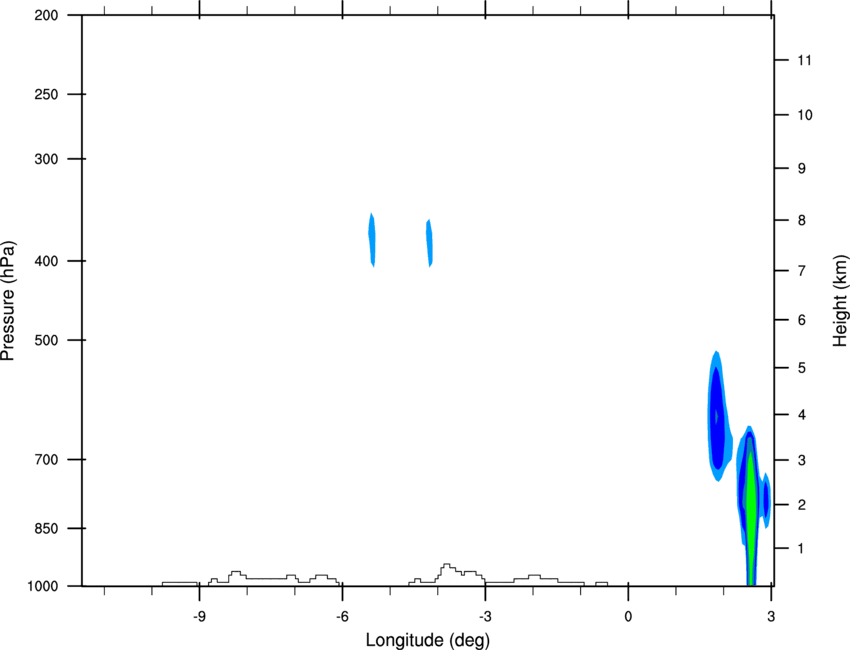Click the 10 km height label
This screenshot has width=850, height=650.
[805, 115]
